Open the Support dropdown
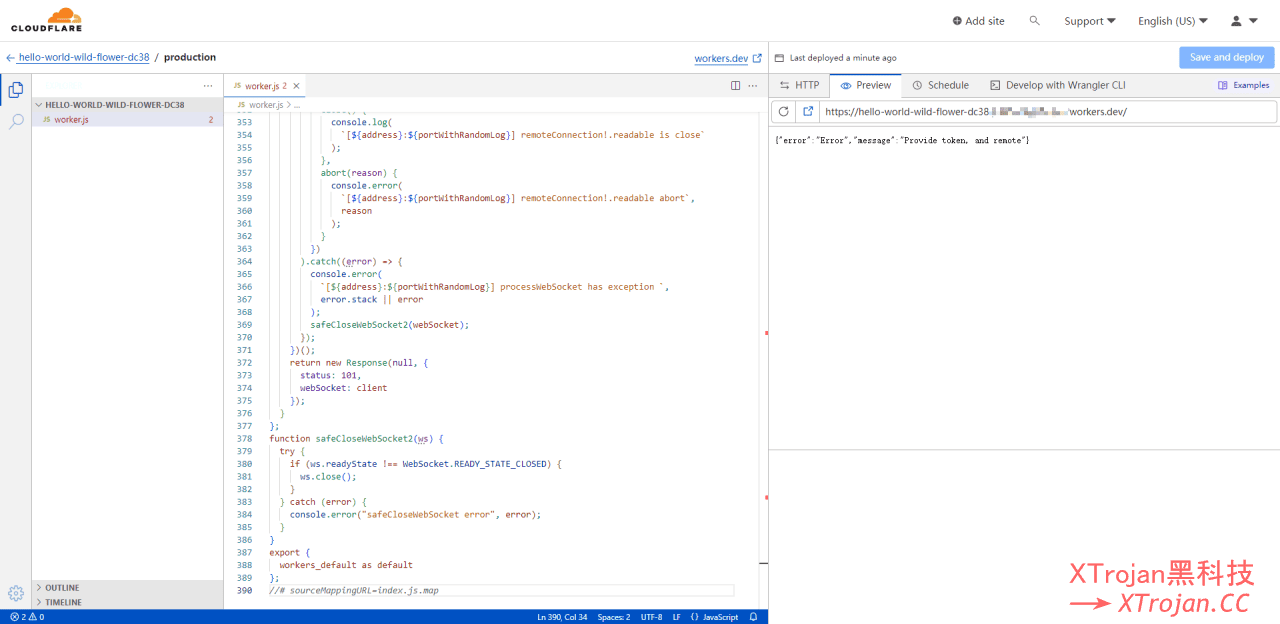Image resolution: width=1280 pixels, height=624 pixels. [x=1090, y=21]
